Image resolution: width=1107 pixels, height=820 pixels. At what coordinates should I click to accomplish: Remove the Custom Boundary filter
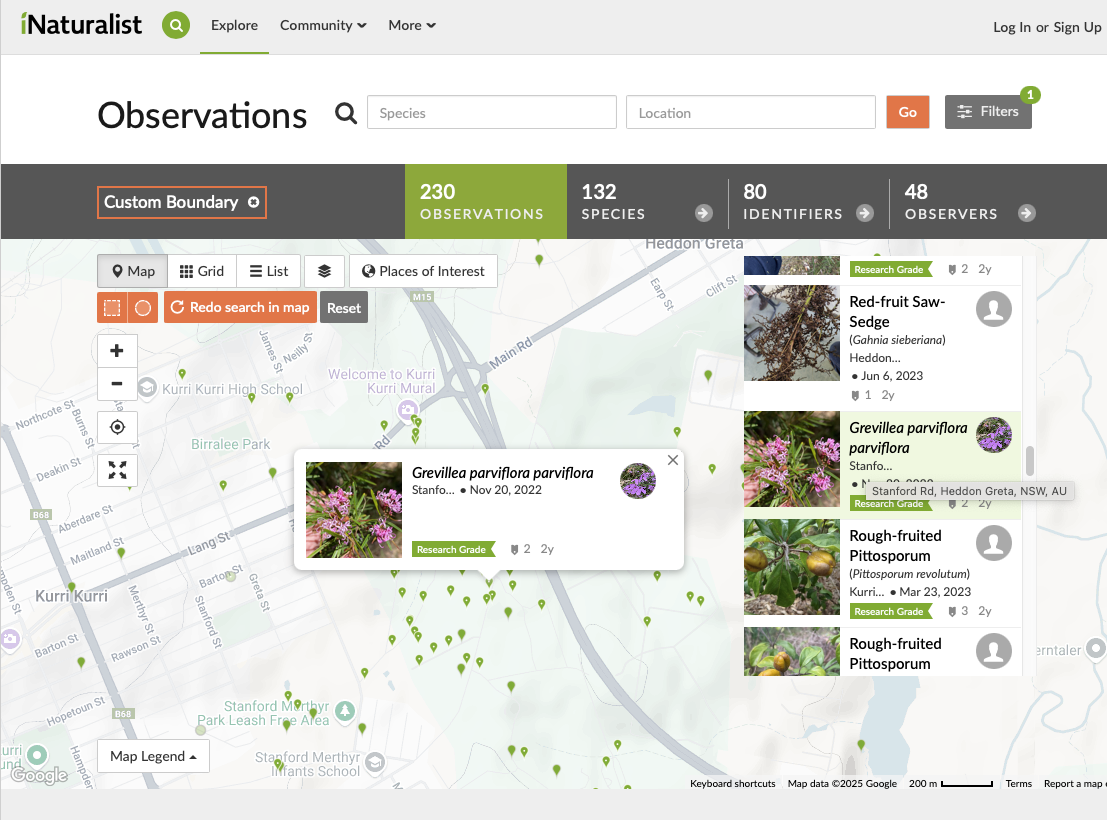click(x=254, y=202)
